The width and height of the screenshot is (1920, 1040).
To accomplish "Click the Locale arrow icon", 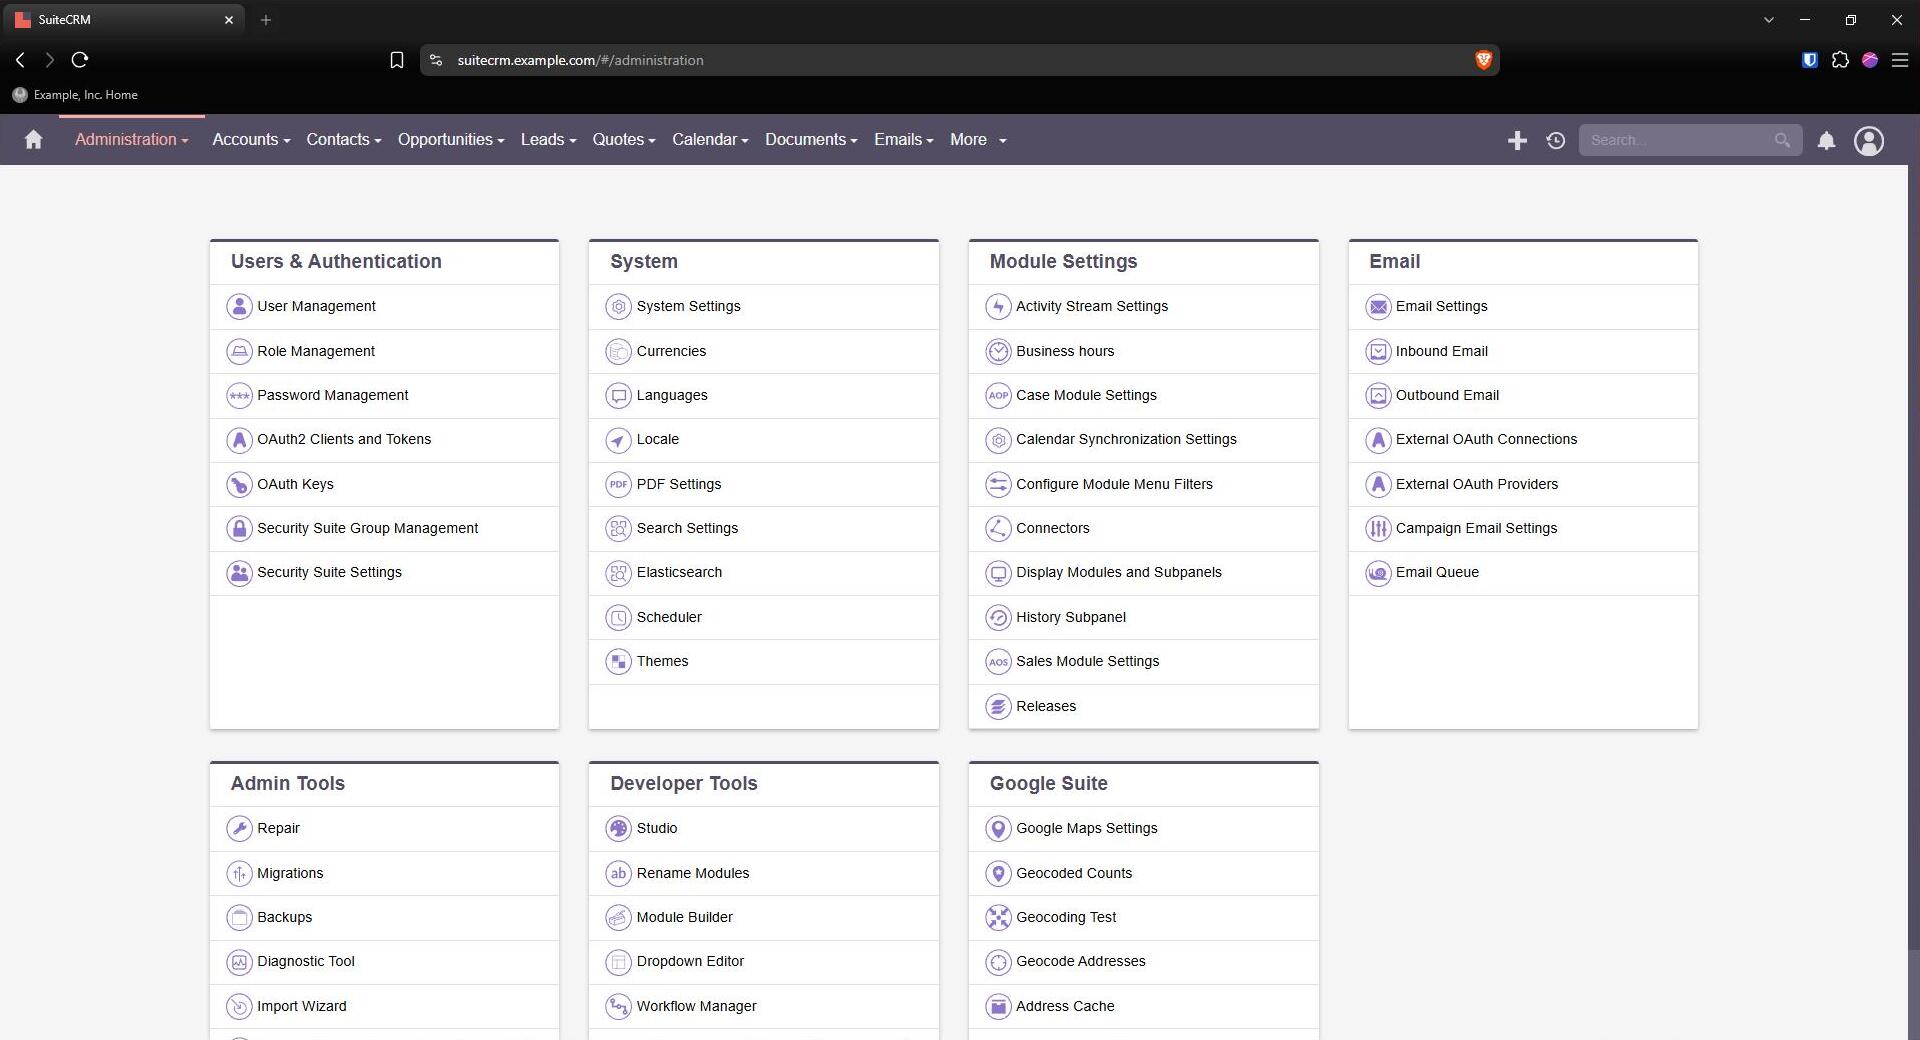I will (618, 440).
